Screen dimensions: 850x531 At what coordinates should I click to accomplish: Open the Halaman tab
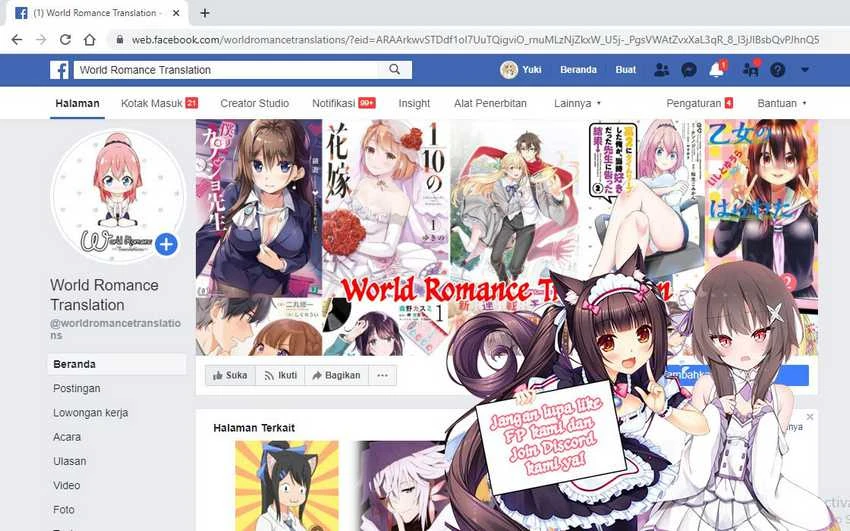(x=78, y=103)
